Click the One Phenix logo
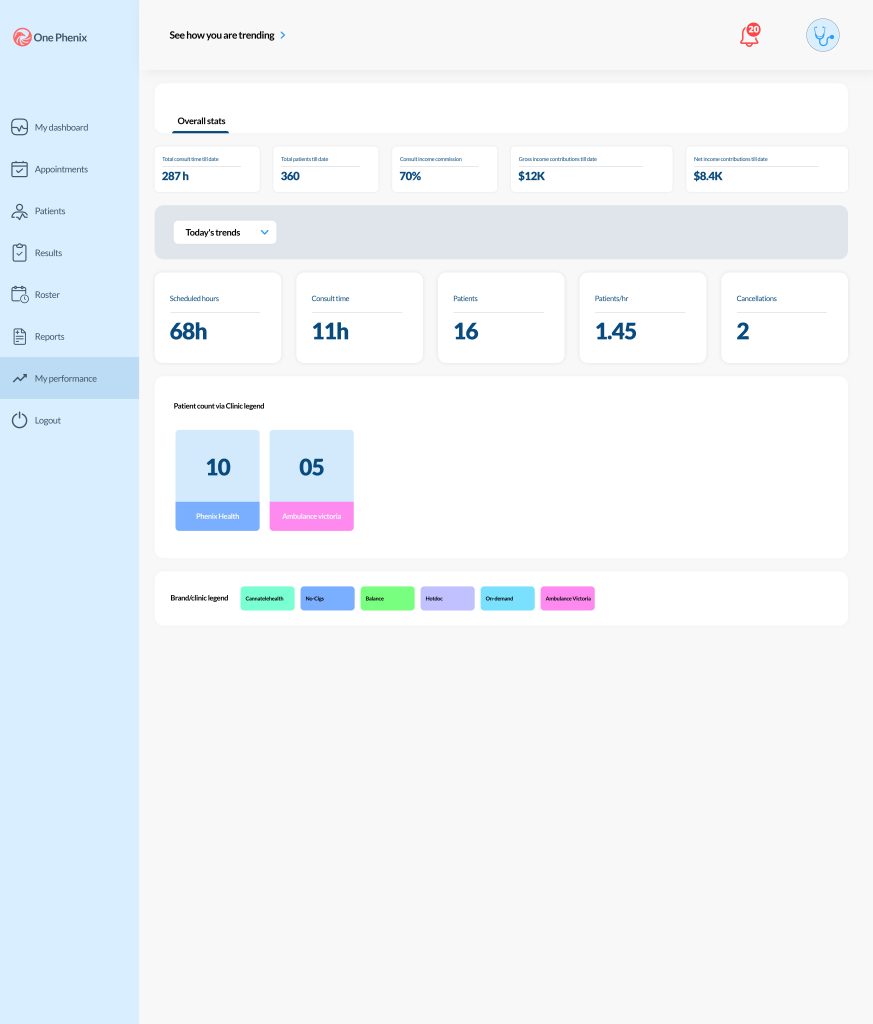This screenshot has width=873, height=1024. coord(51,37)
